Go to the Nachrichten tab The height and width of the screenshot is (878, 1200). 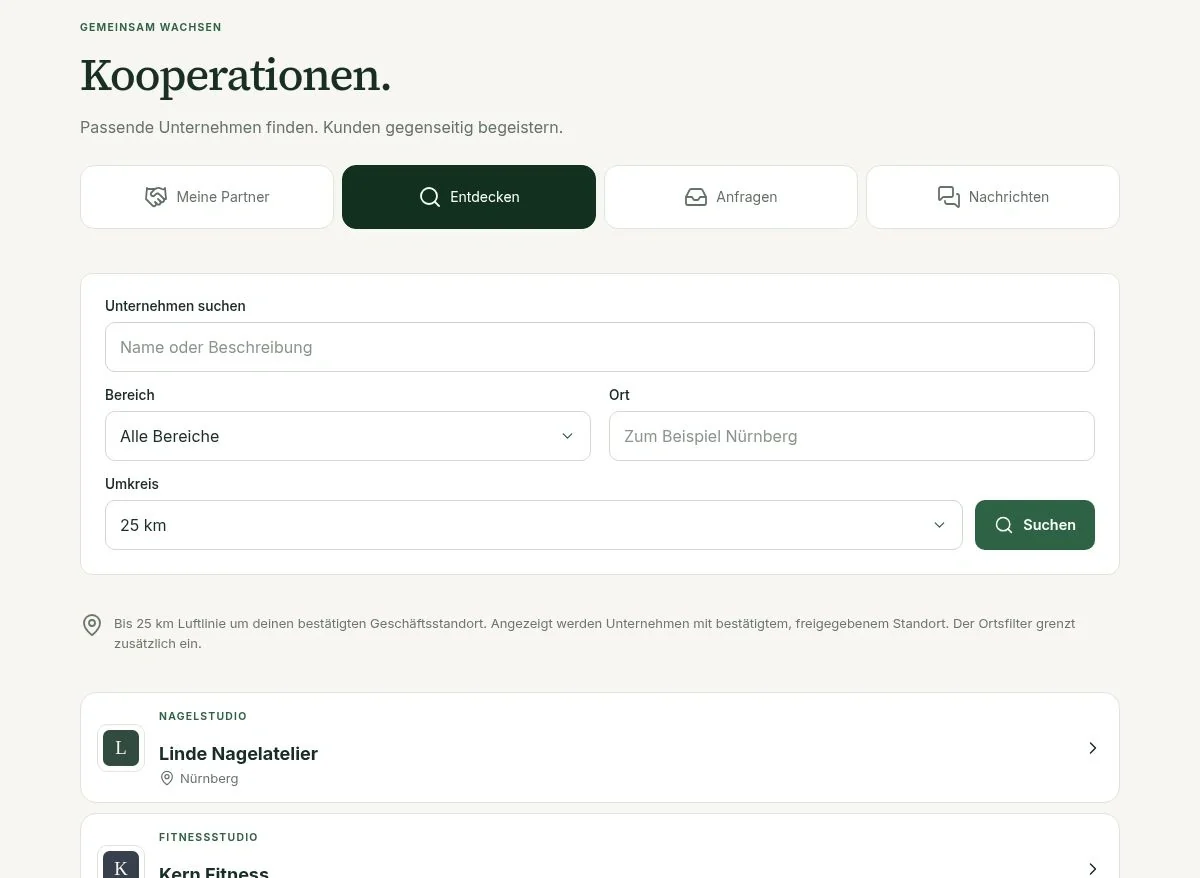point(993,197)
